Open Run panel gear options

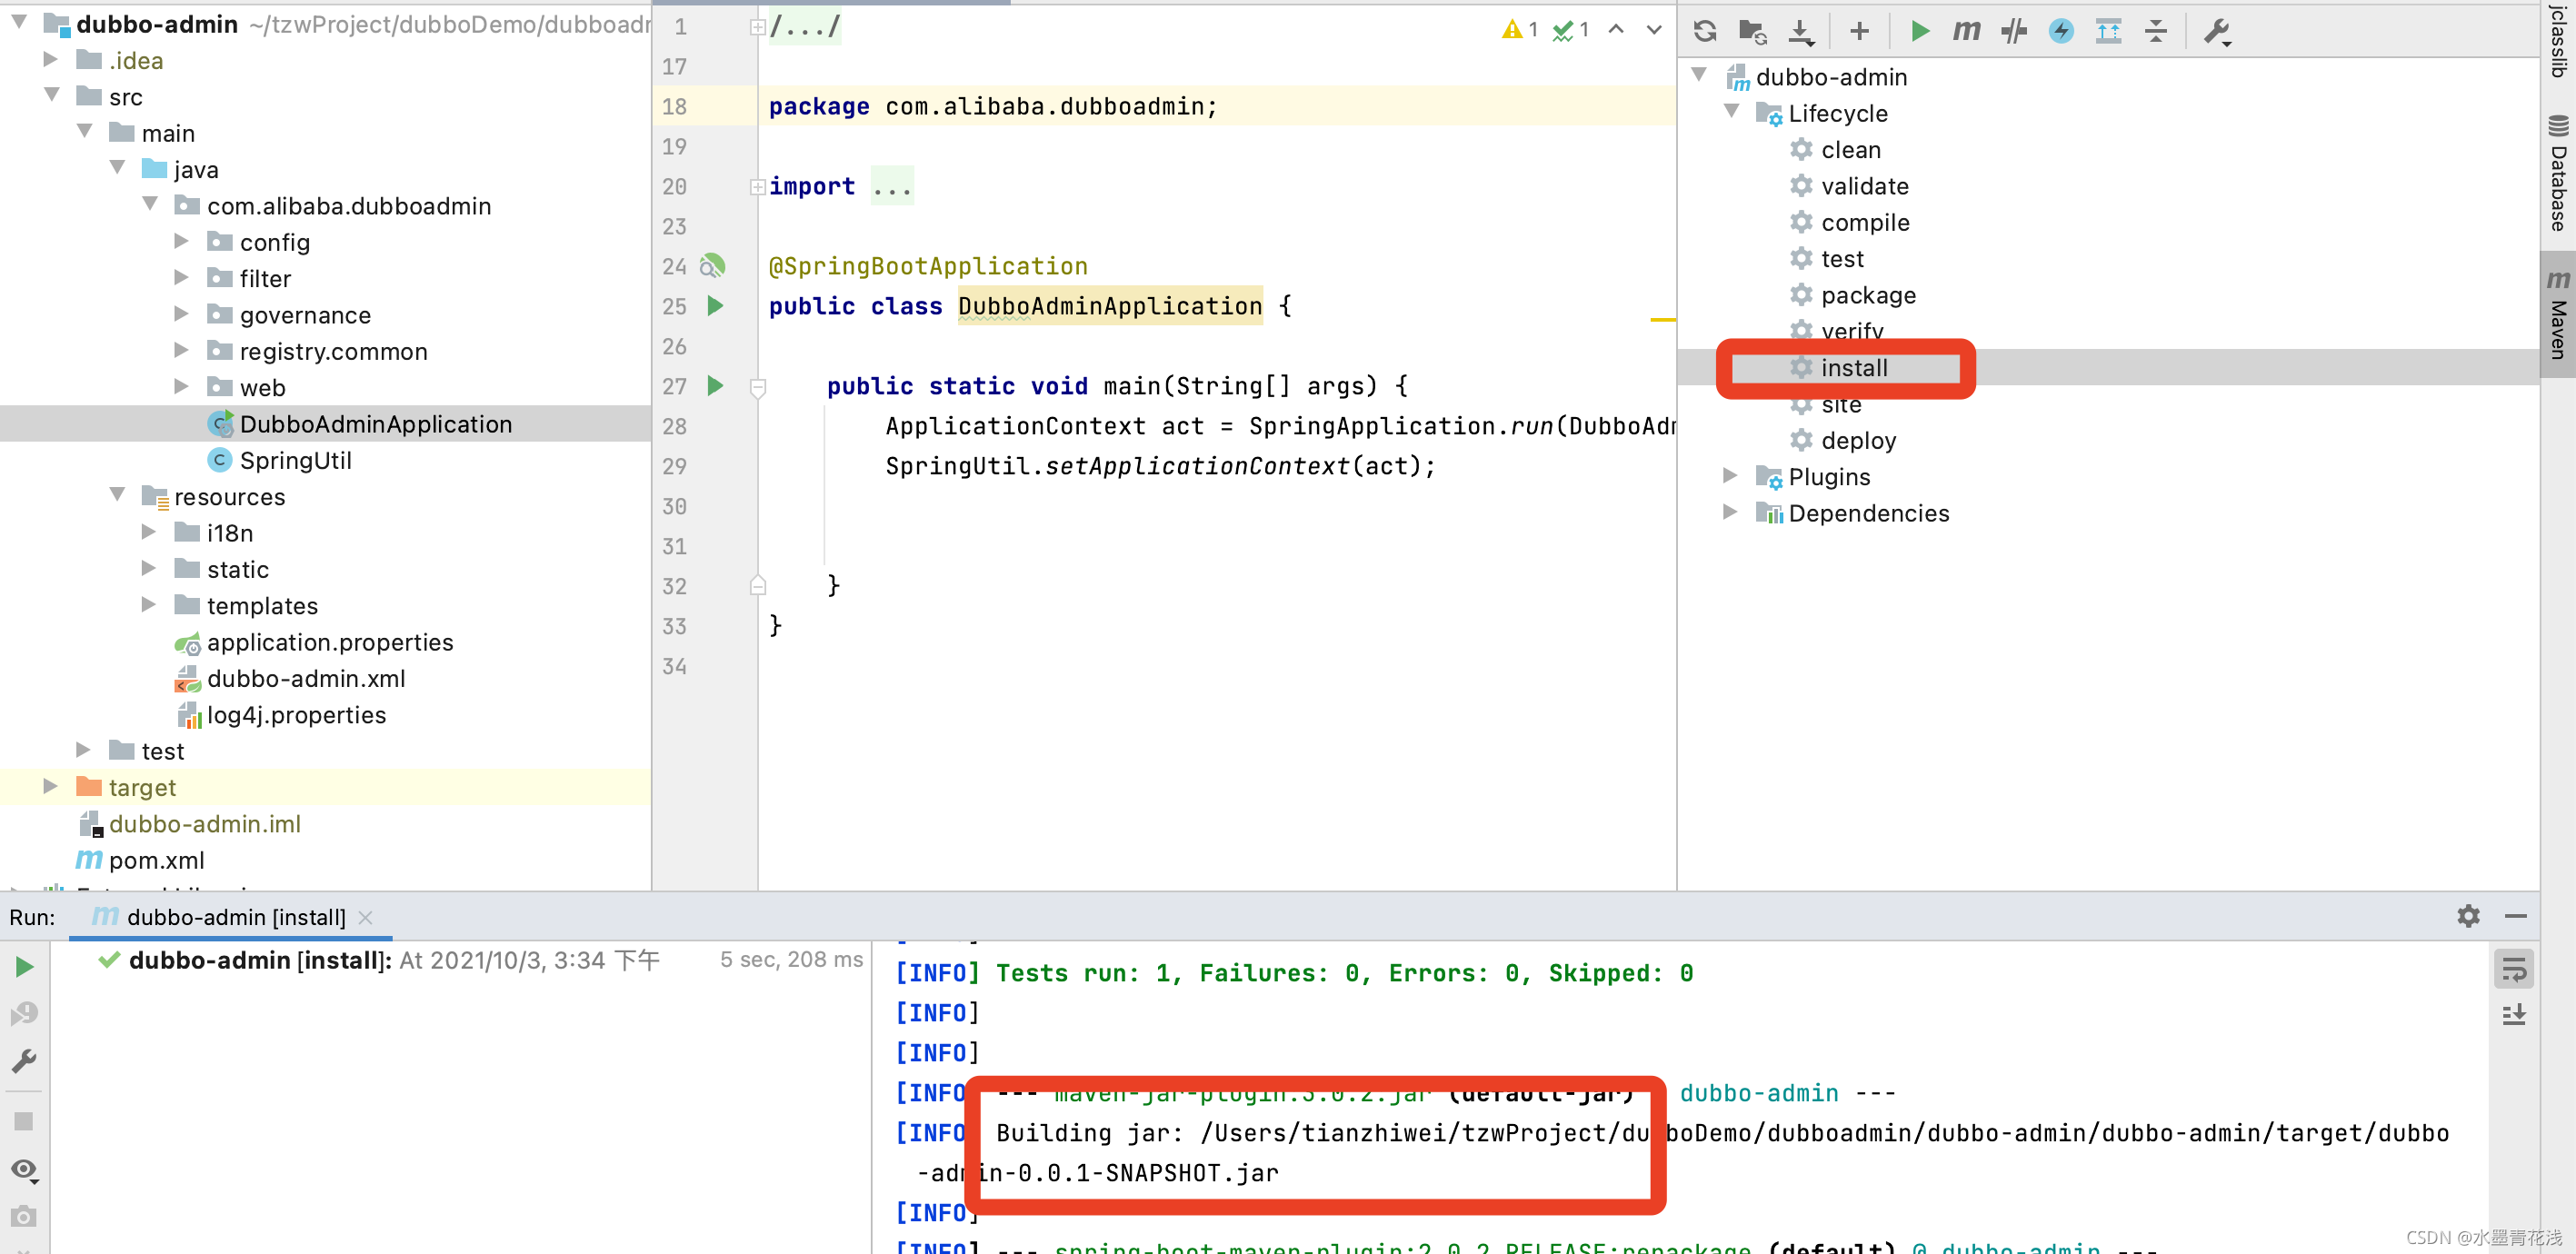pos(2468,915)
